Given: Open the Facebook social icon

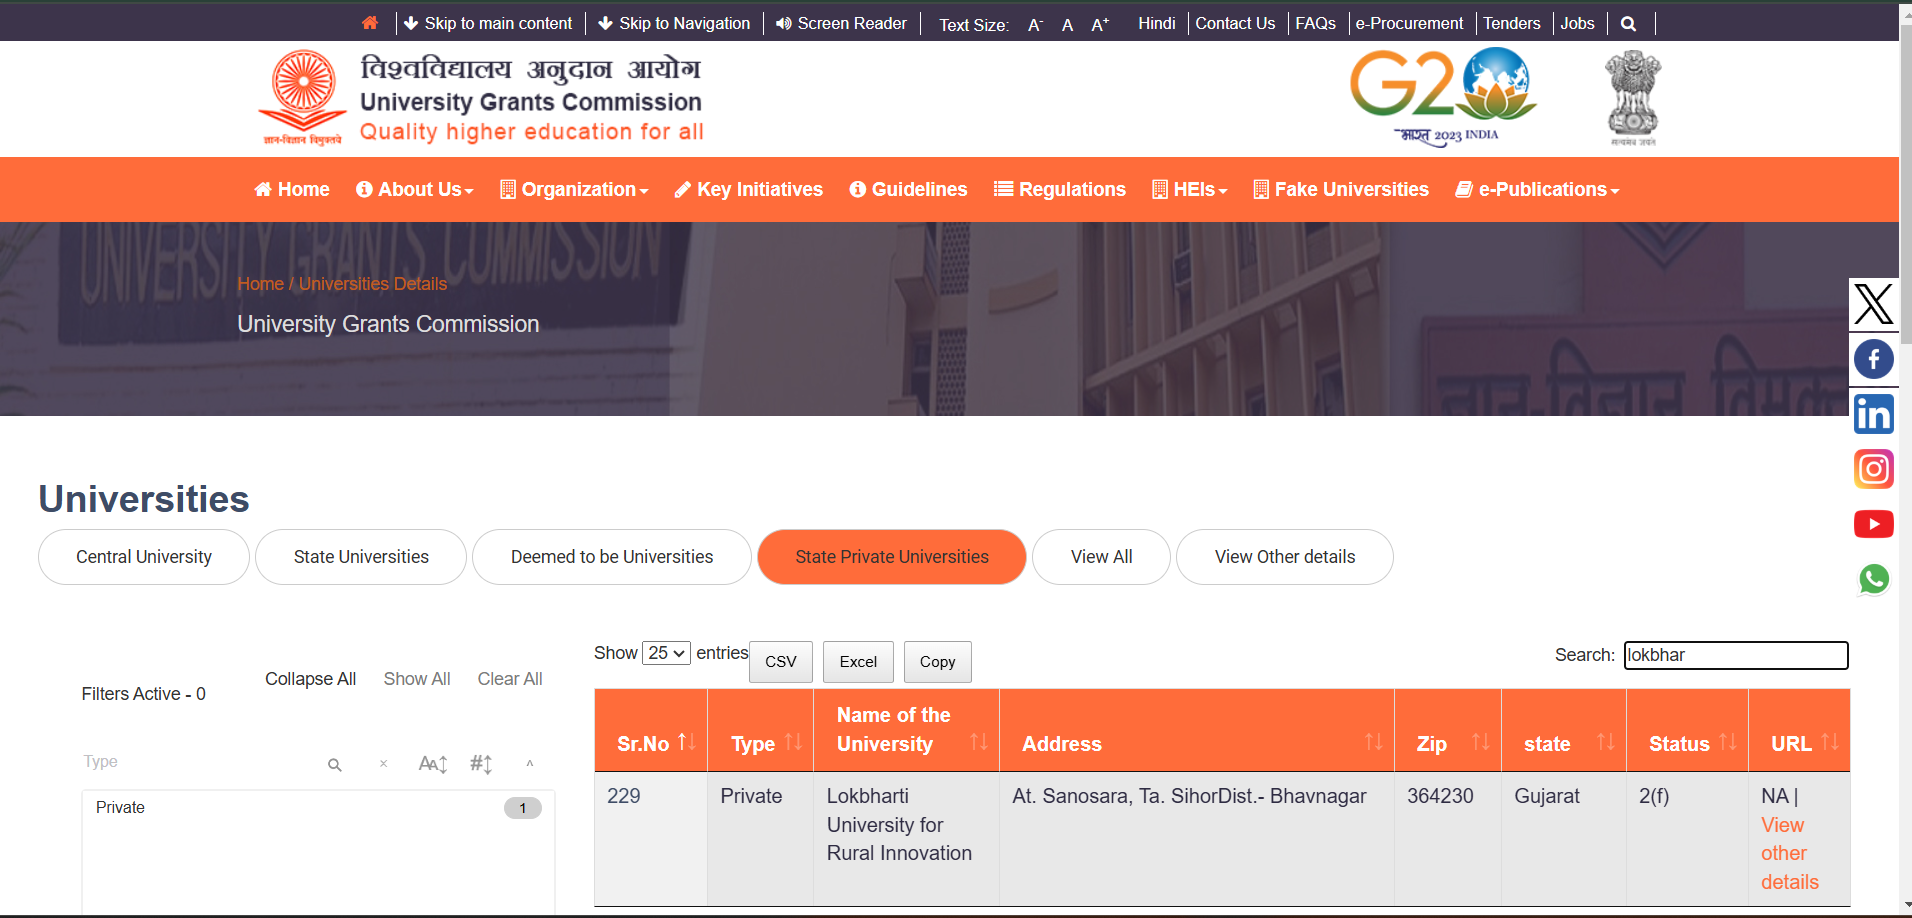Looking at the screenshot, I should [x=1873, y=359].
